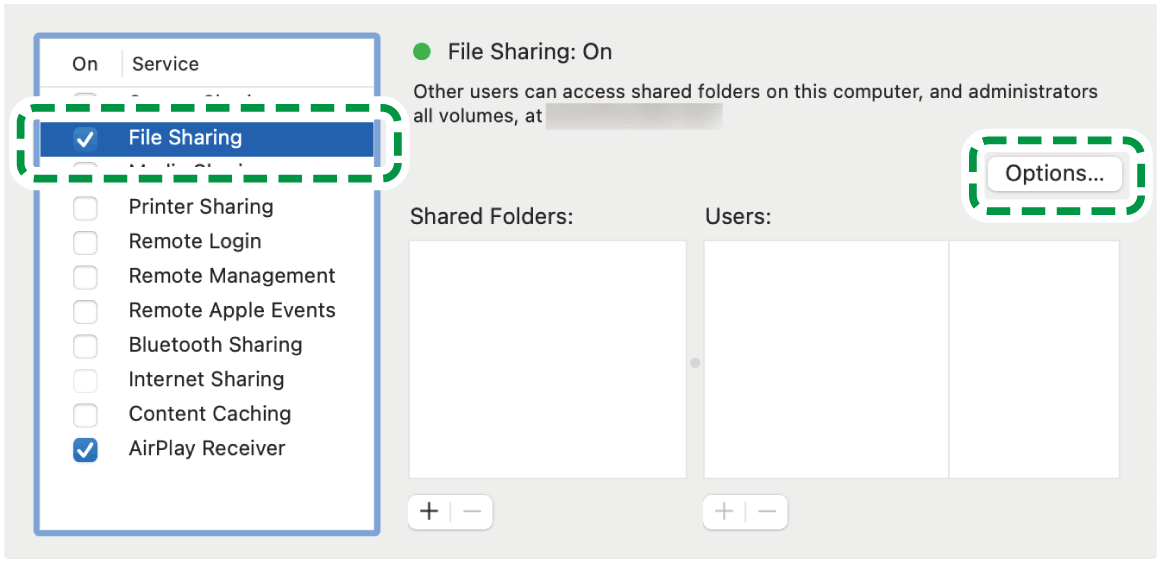
Task: Enable the Printer Sharing checkbox
Action: coord(86,208)
